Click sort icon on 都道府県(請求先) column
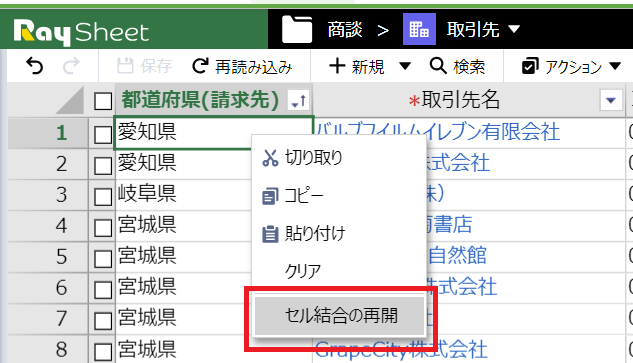 299,99
